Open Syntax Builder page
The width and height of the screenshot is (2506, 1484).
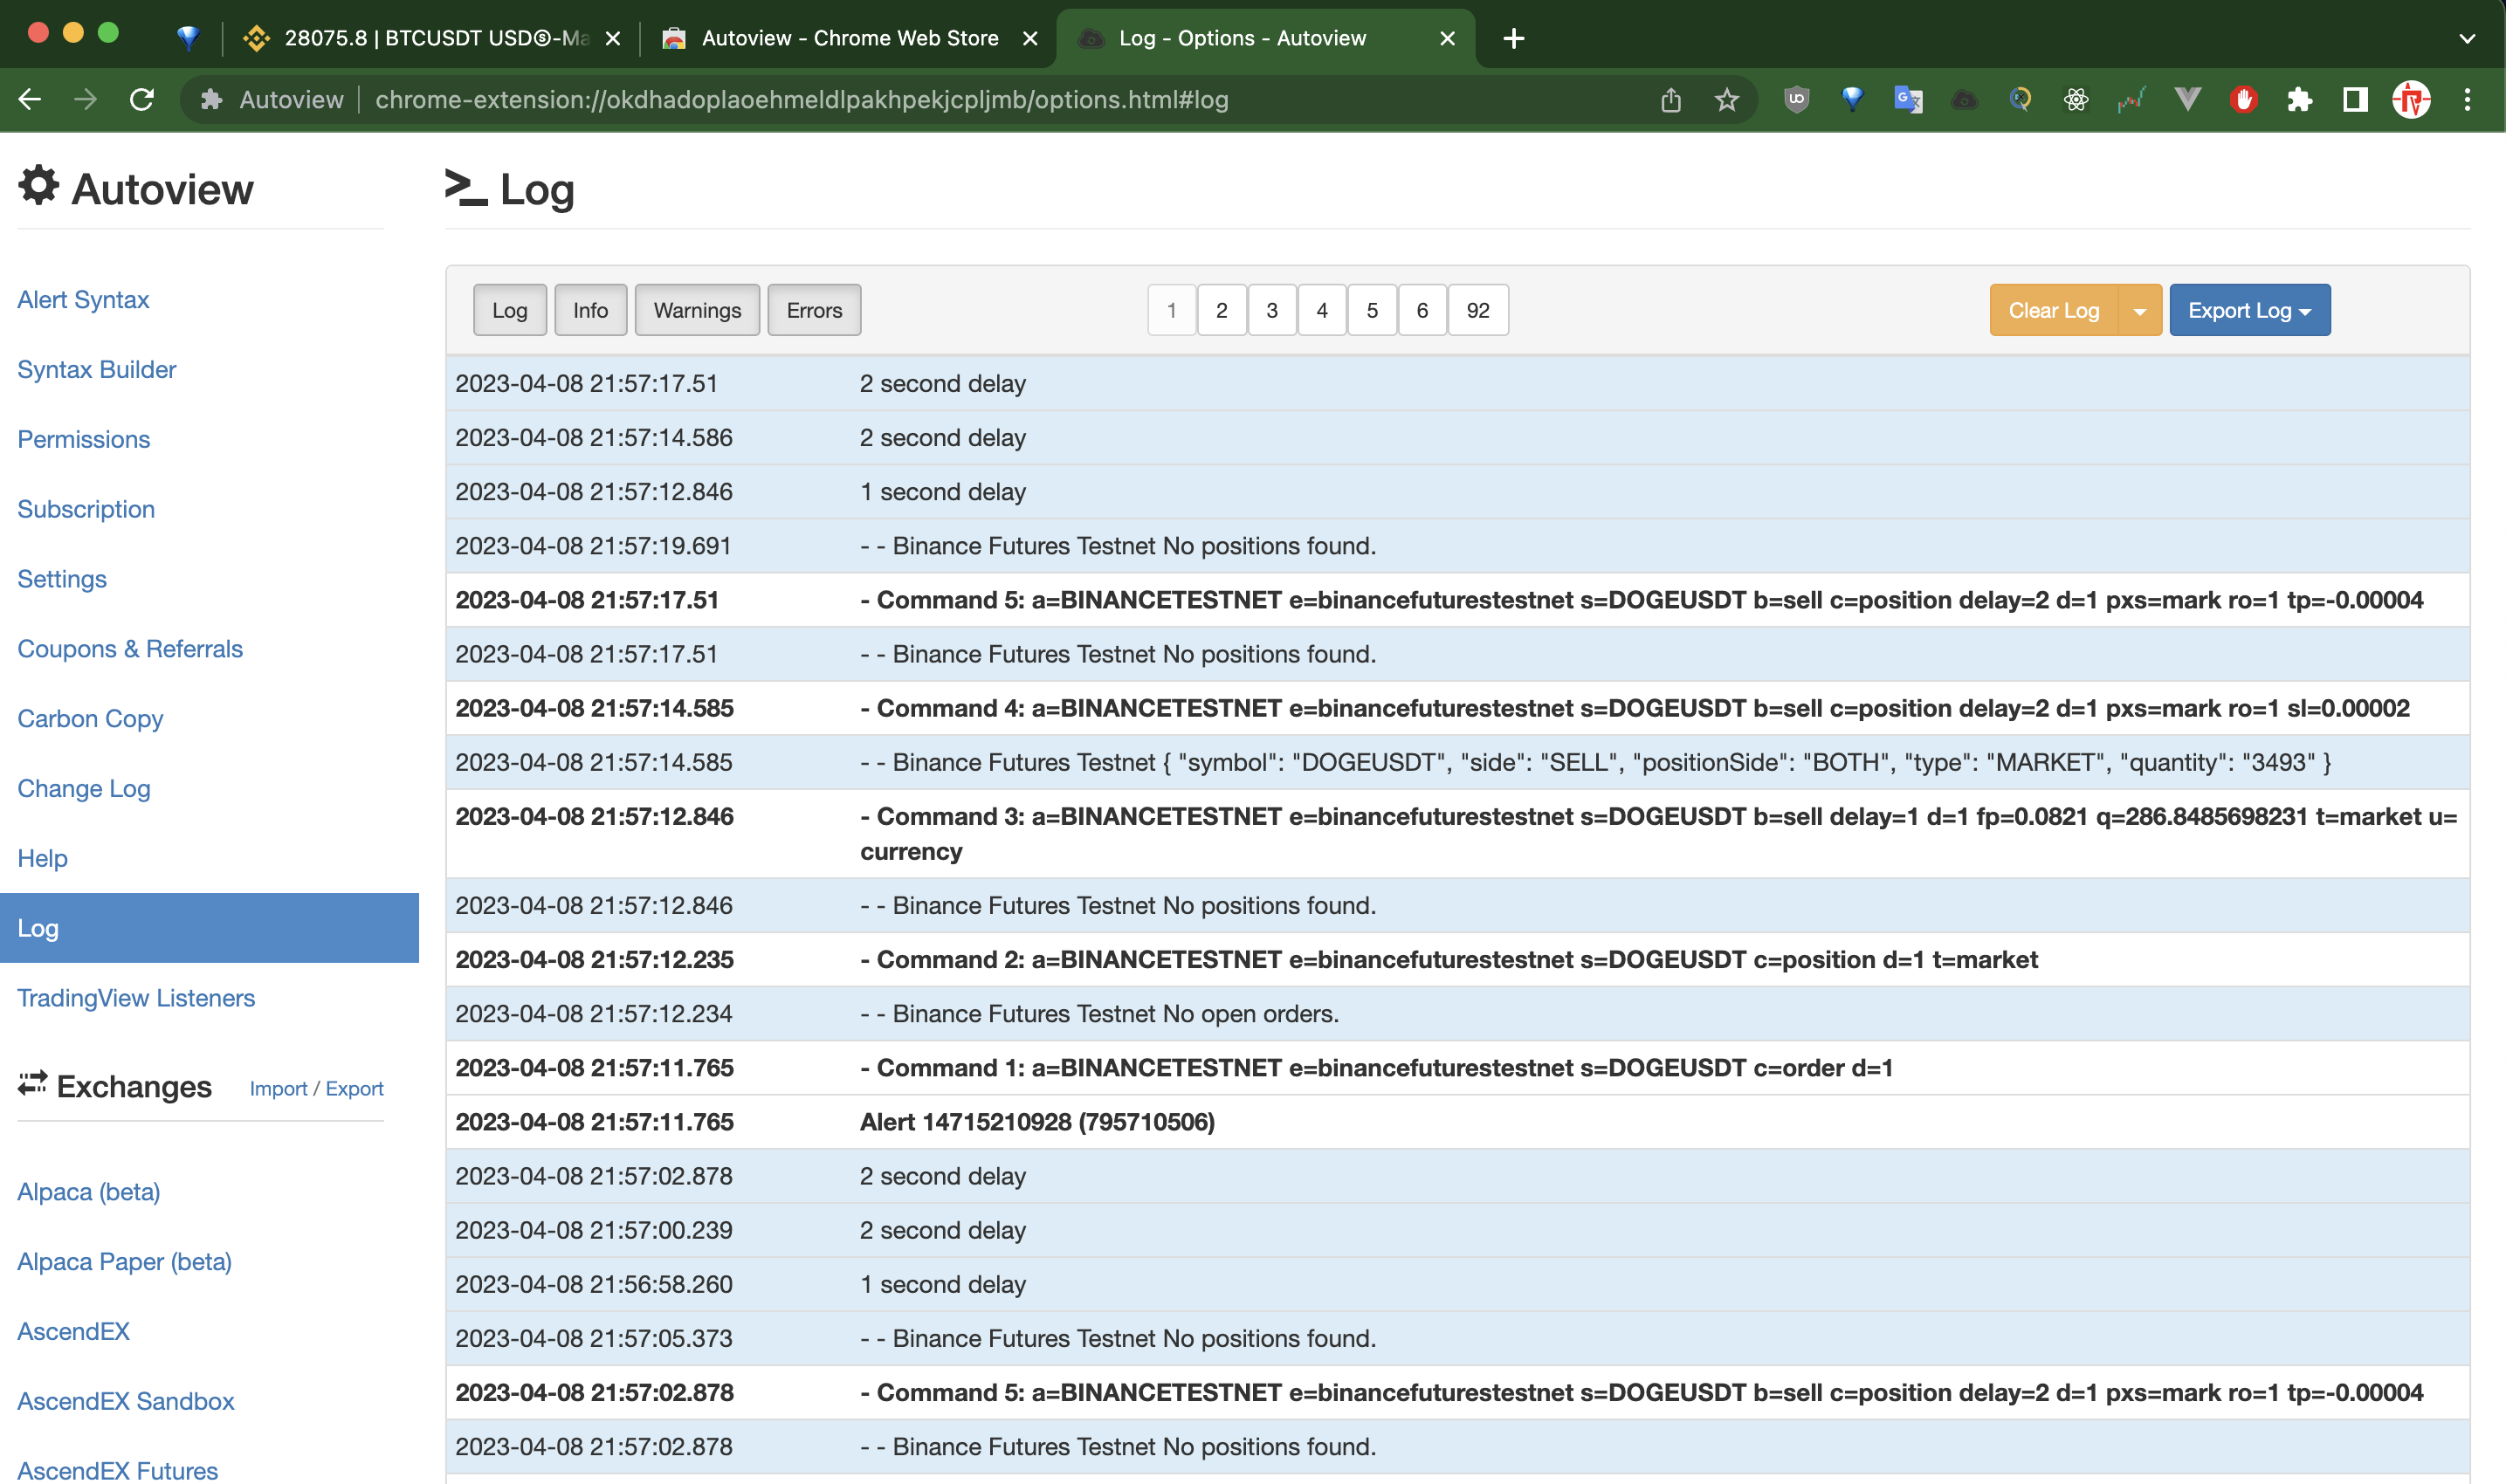coord(96,369)
